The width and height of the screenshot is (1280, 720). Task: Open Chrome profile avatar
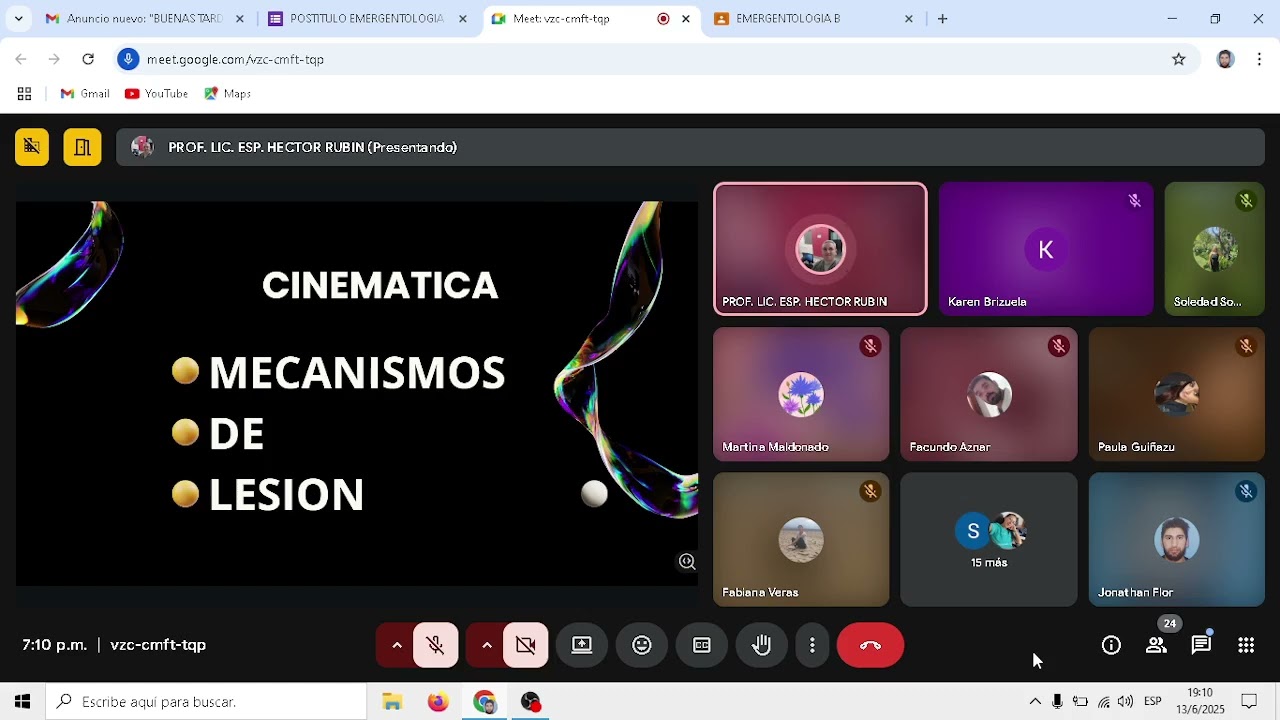pos(1225,59)
